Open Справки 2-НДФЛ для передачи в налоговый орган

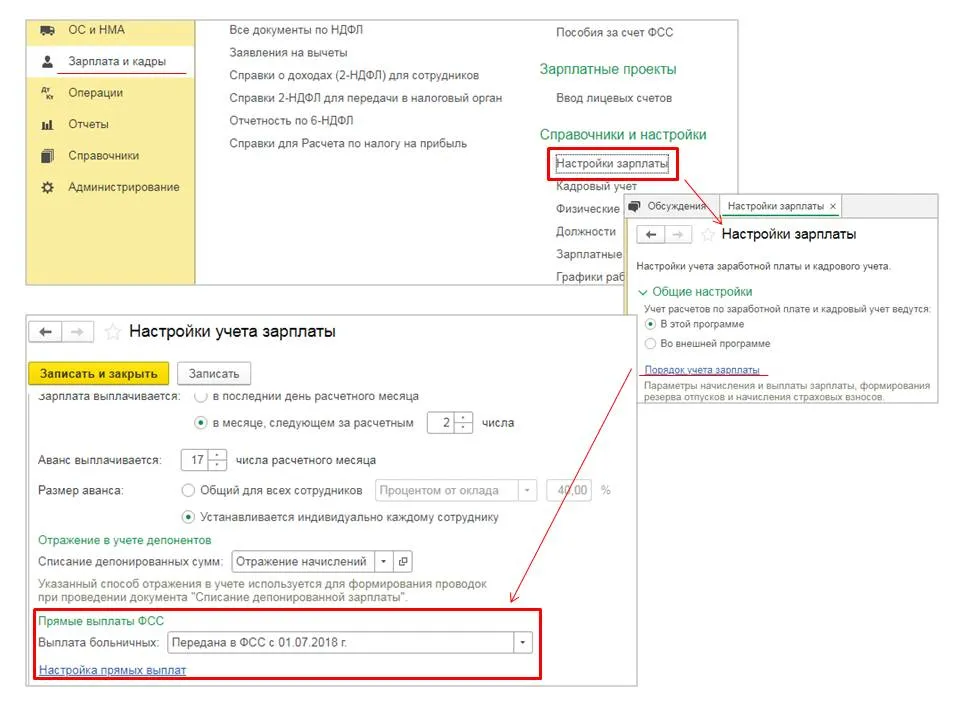(366, 98)
